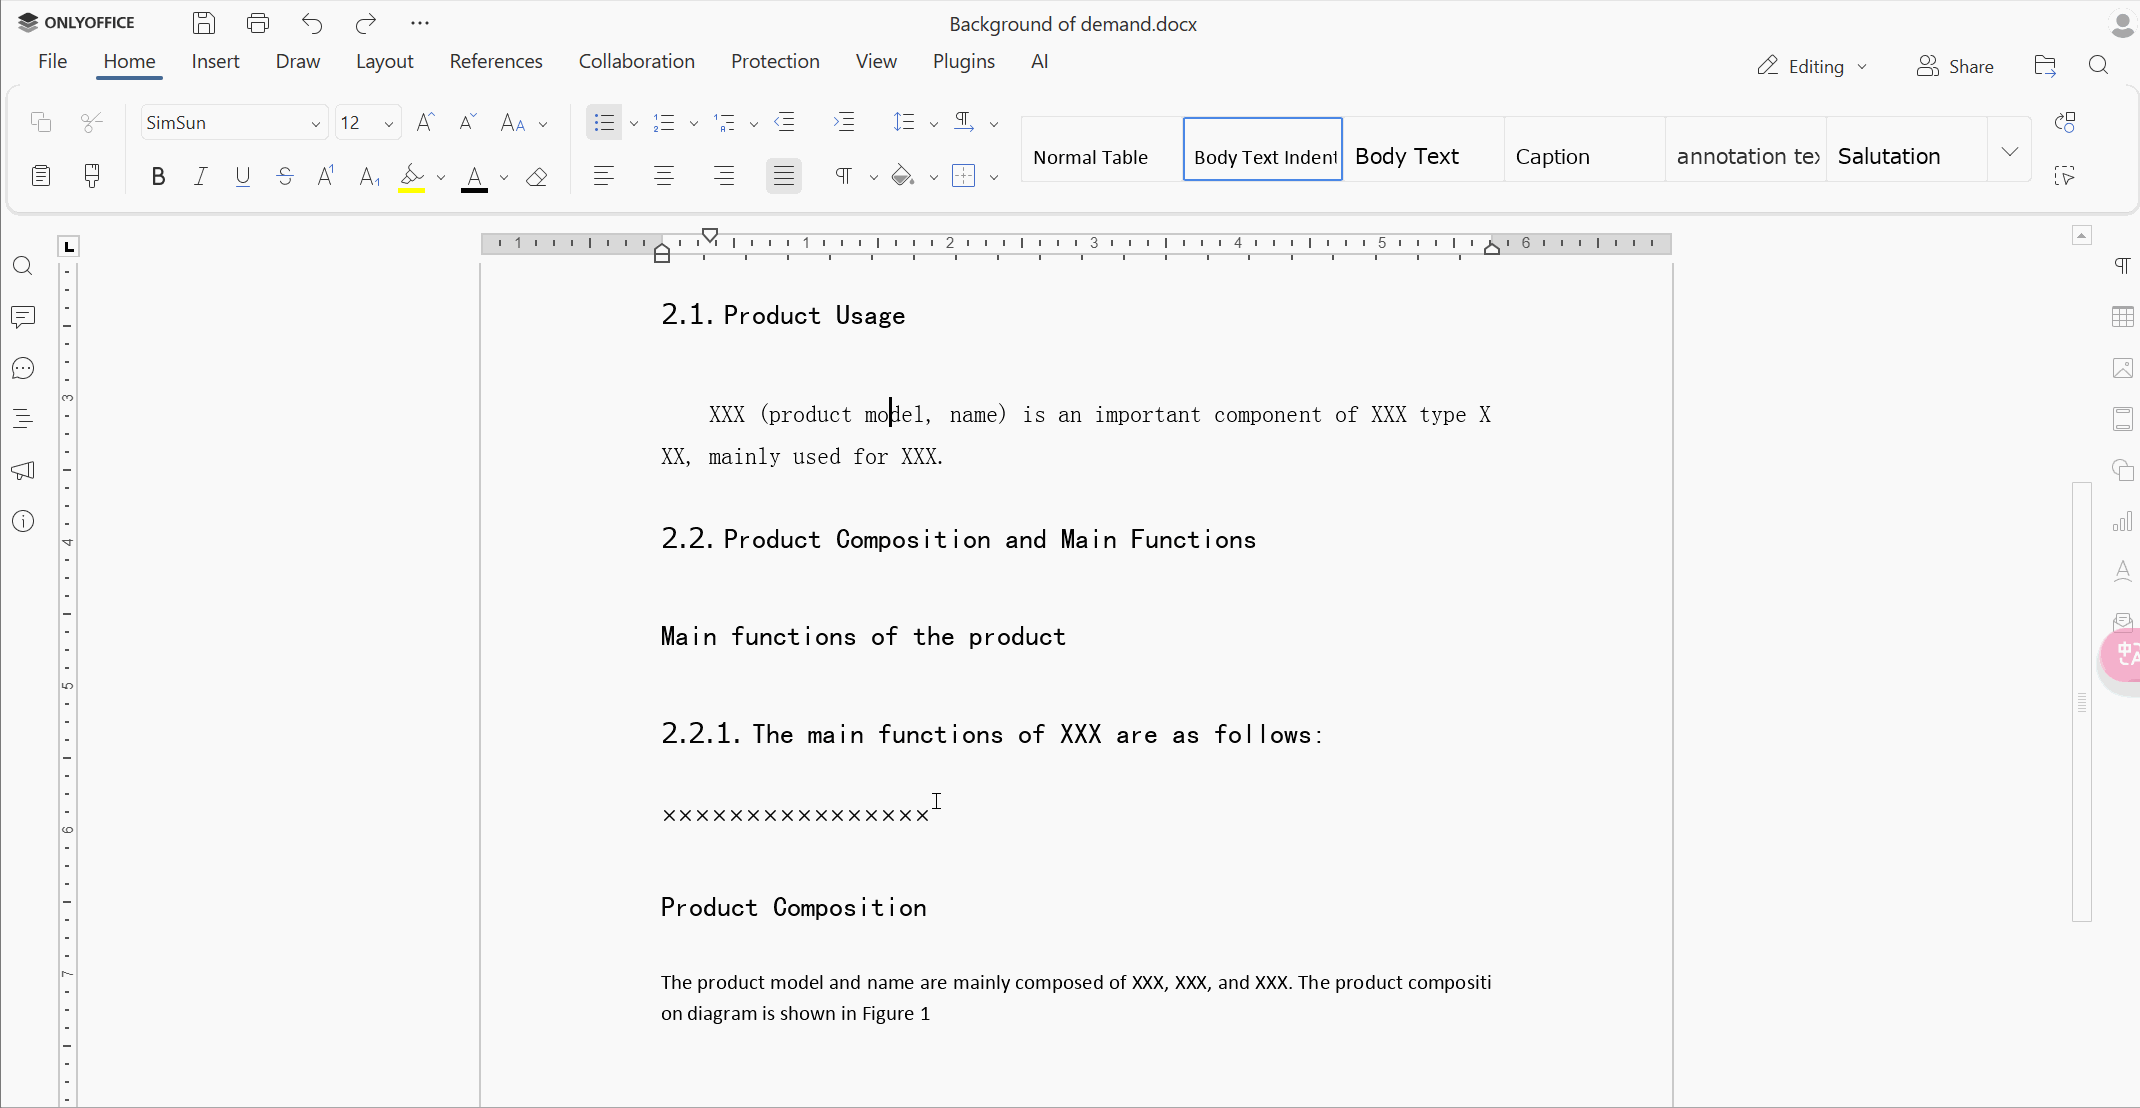
Task: Open the SimSun font name dropdown
Action: pyautogui.click(x=315, y=124)
